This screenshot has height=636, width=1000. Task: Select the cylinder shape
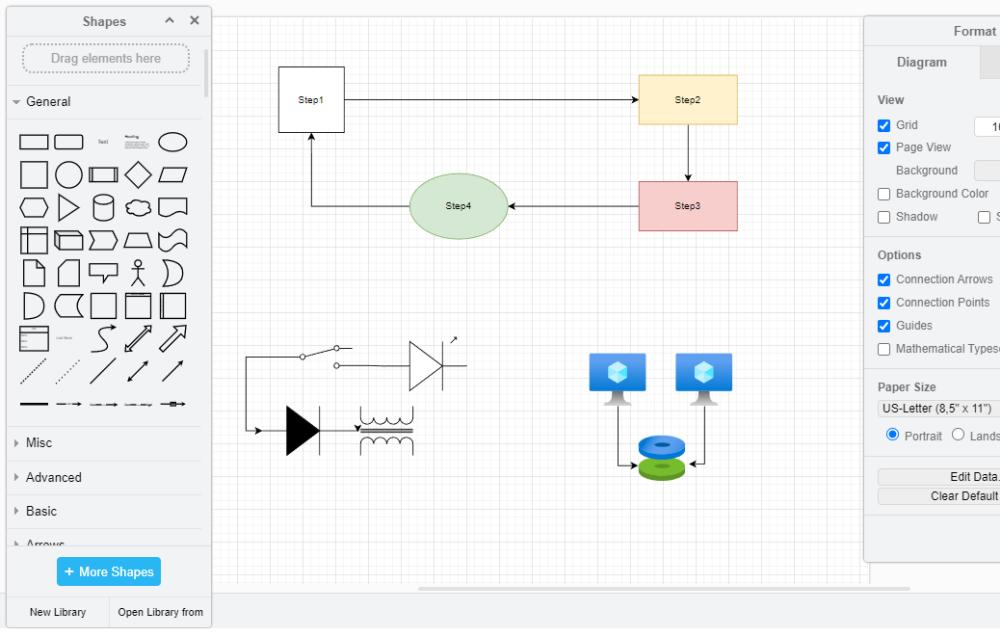(103, 208)
